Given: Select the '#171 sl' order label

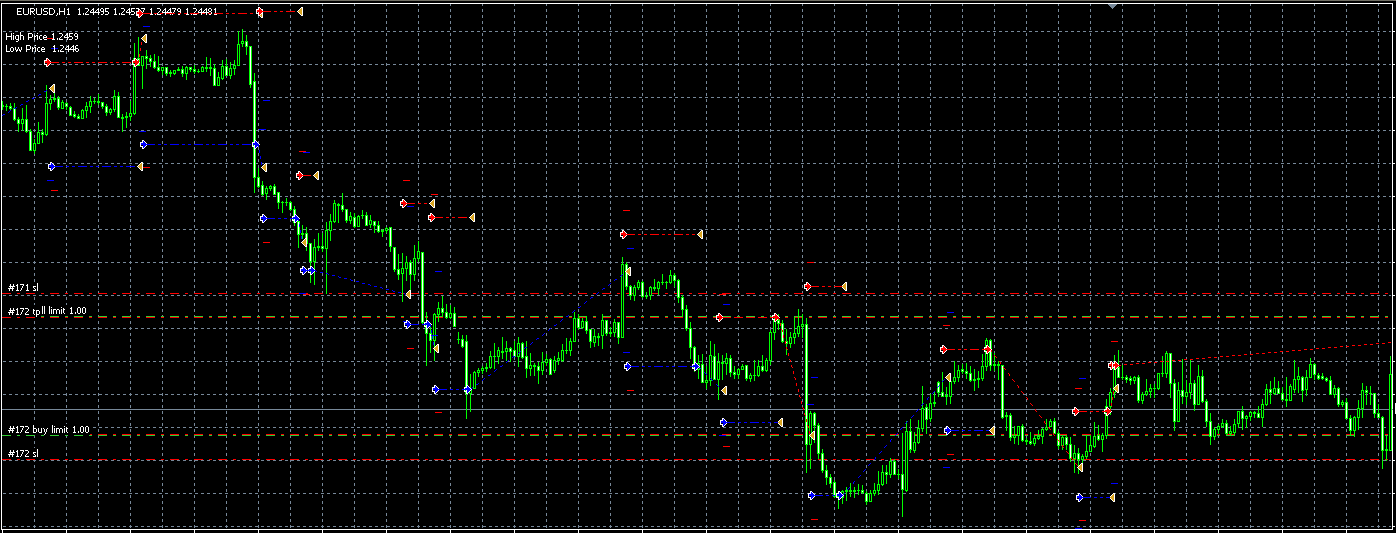Looking at the screenshot, I should pos(23,287).
